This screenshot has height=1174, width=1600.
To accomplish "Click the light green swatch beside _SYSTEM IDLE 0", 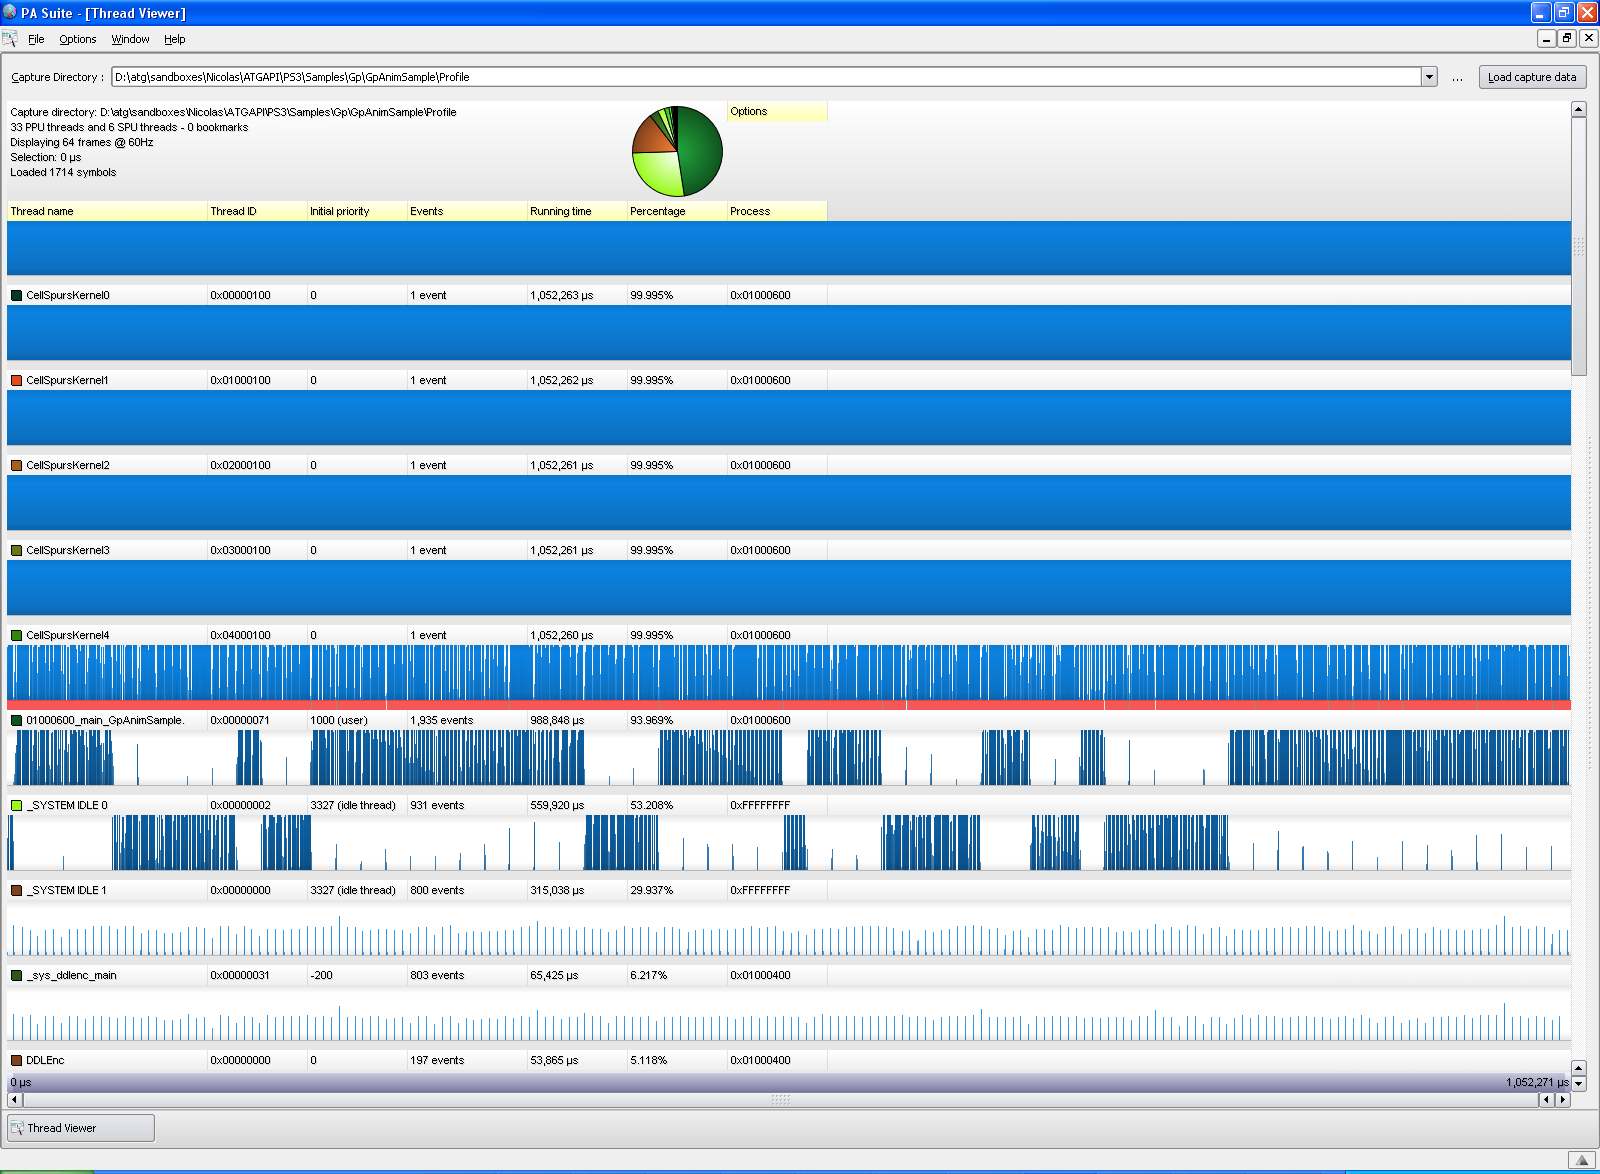I will coord(16,805).
